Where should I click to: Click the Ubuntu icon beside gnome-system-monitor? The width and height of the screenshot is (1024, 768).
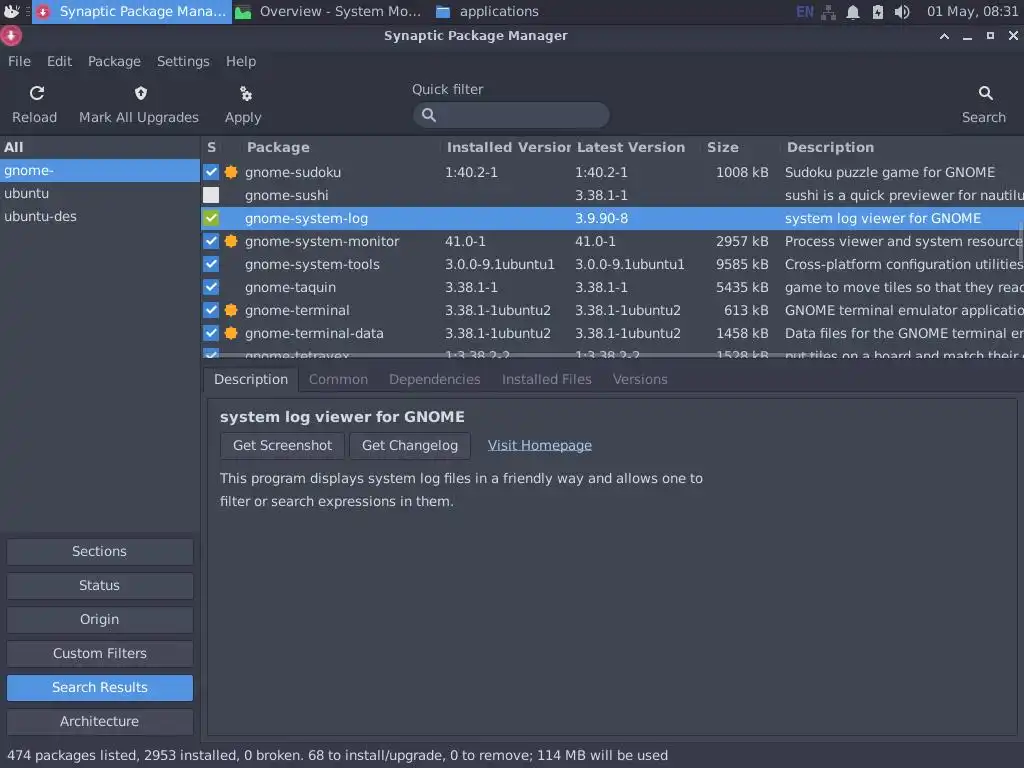click(x=231, y=241)
